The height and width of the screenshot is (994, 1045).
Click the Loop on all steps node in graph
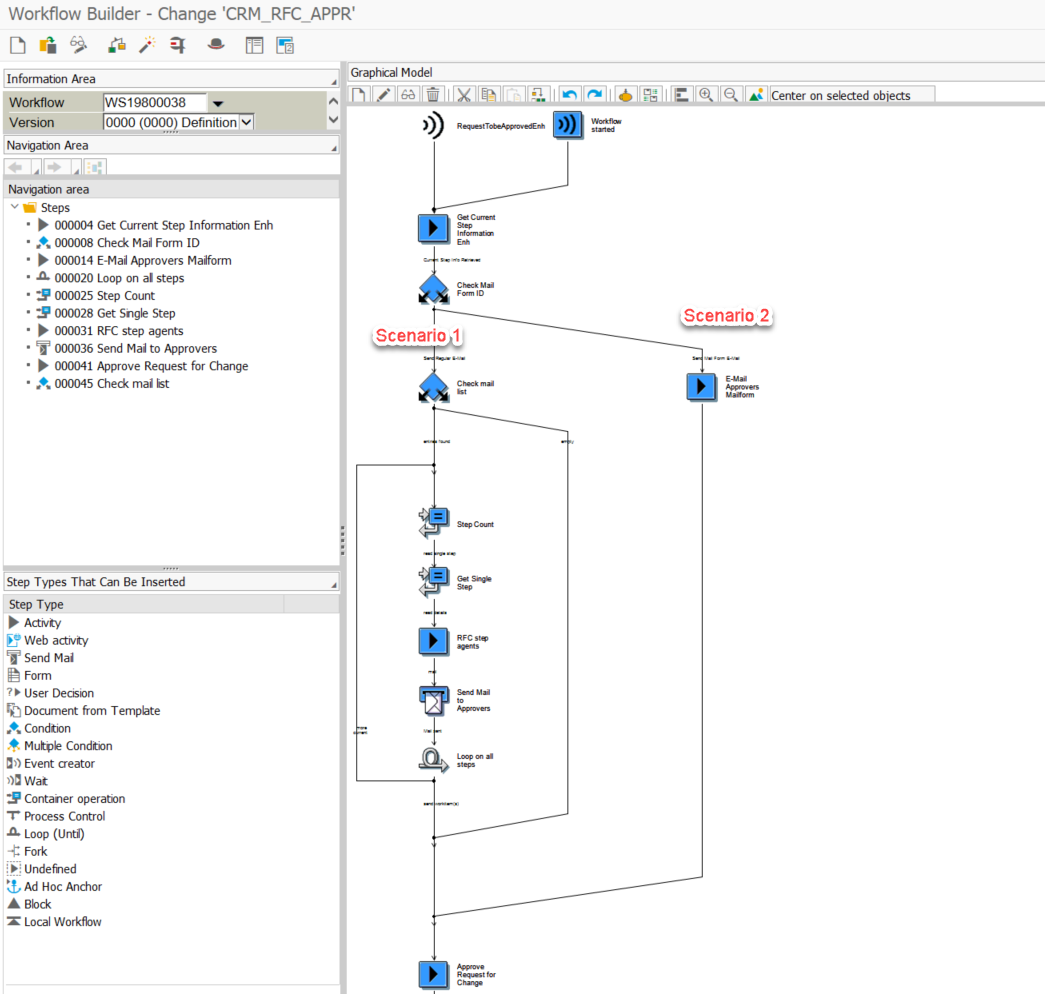[434, 760]
